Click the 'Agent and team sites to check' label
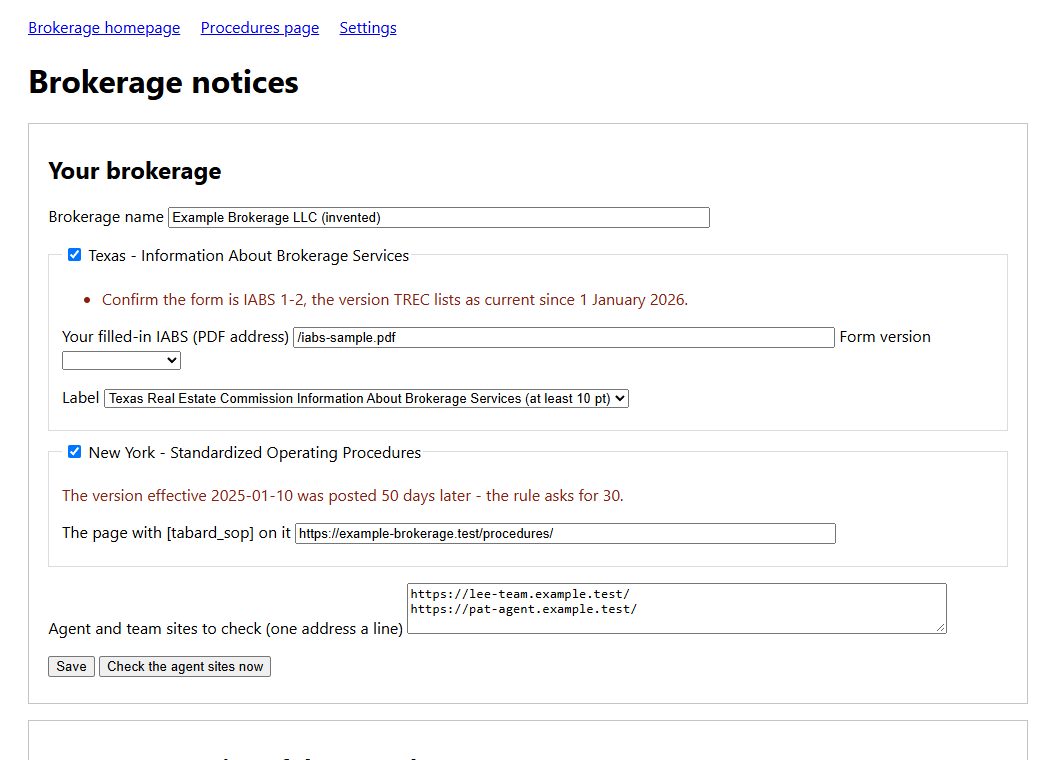Image resolution: width=1056 pixels, height=760 pixels. click(226, 629)
